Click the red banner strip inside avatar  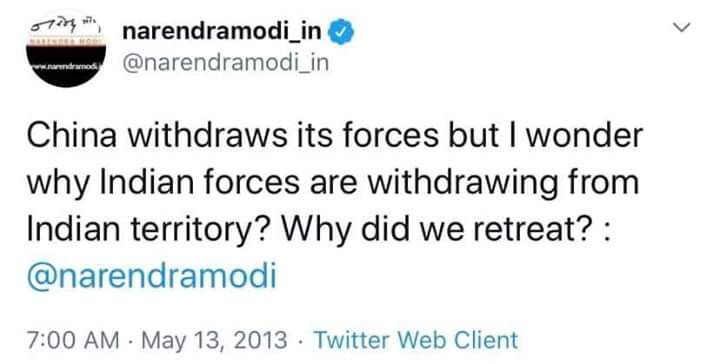point(67,41)
